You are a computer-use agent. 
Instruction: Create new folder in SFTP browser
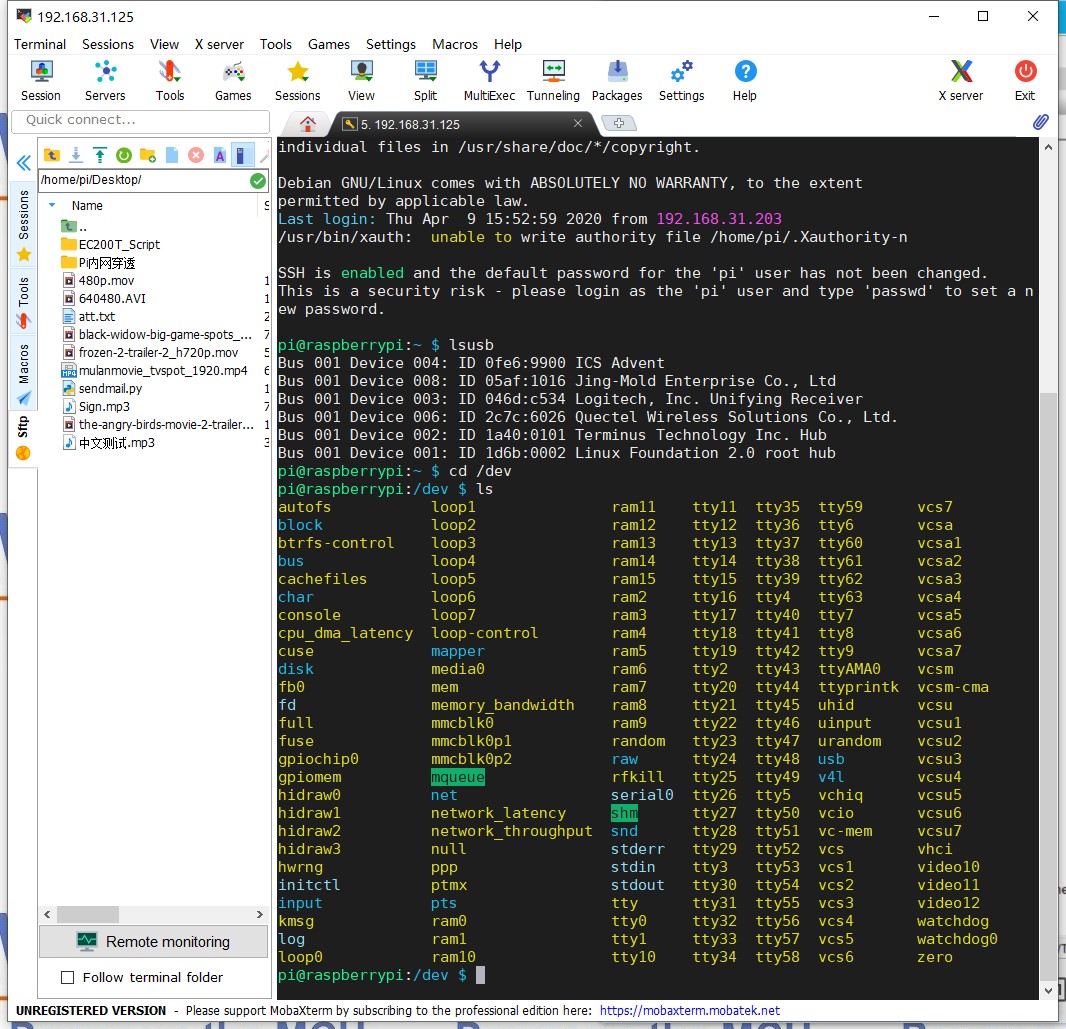(148, 155)
